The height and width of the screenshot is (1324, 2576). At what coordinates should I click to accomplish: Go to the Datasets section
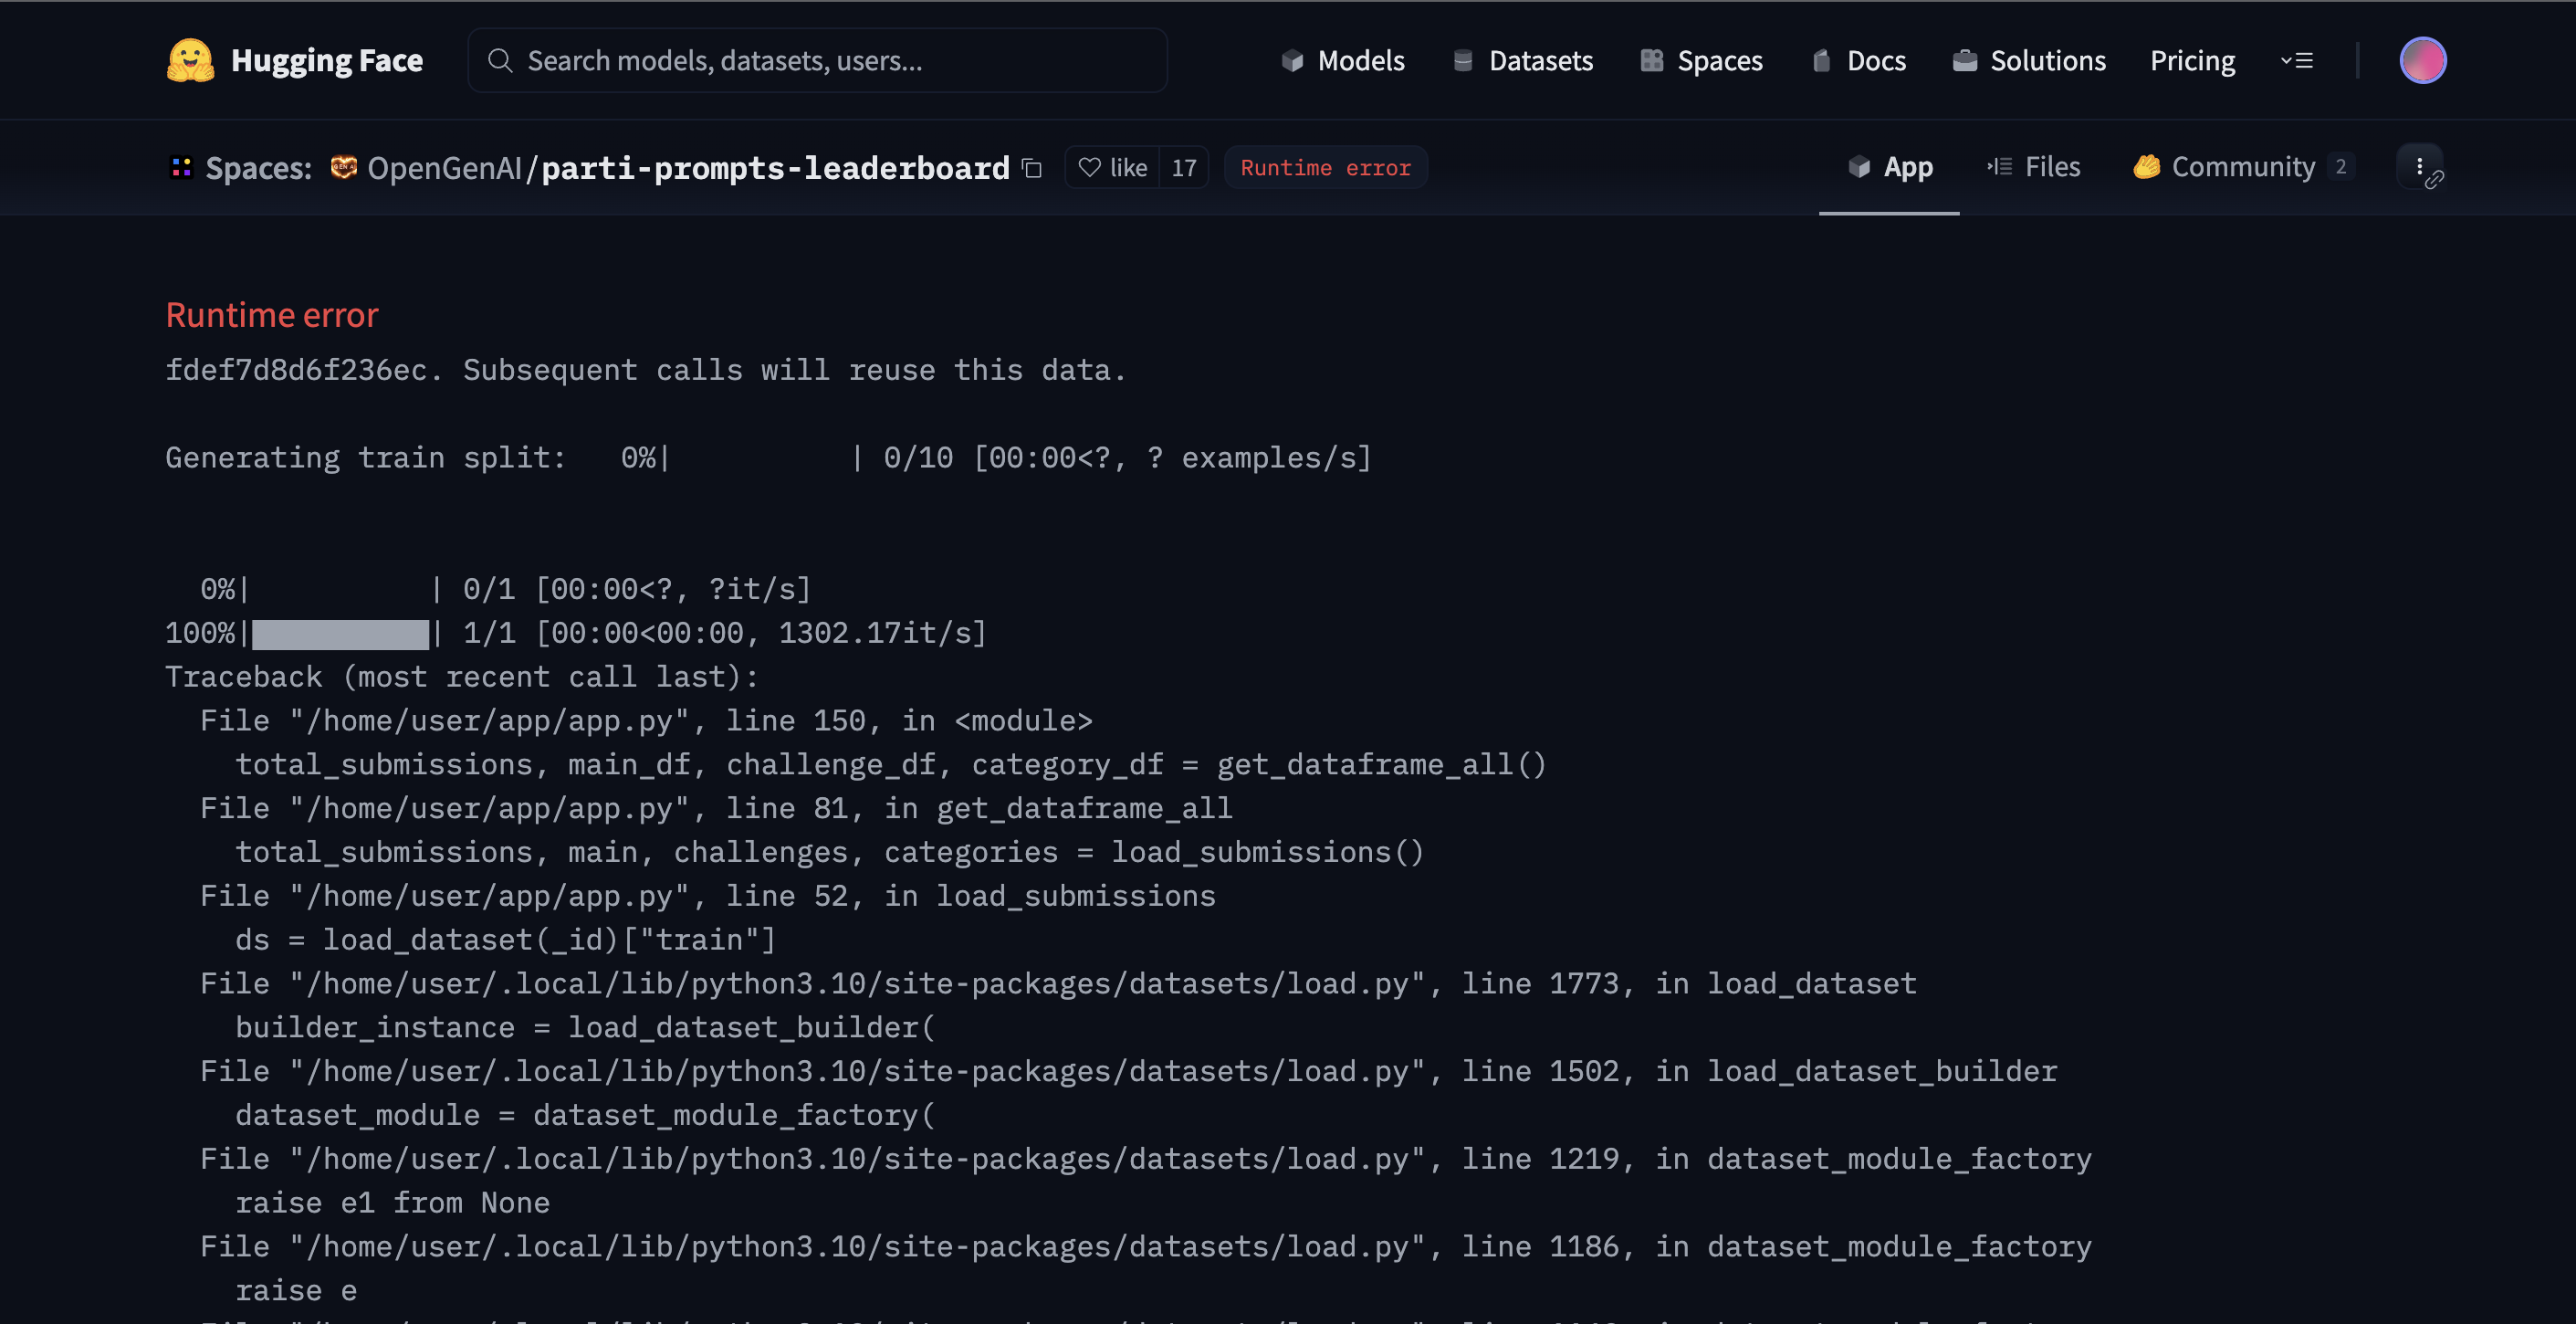point(1522,60)
